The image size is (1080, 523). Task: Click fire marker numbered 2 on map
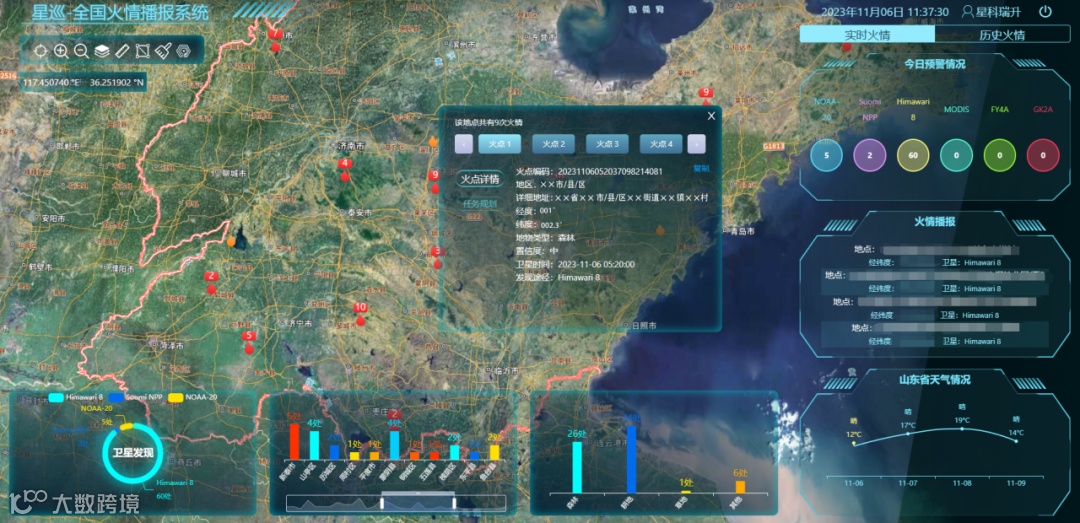211,282
